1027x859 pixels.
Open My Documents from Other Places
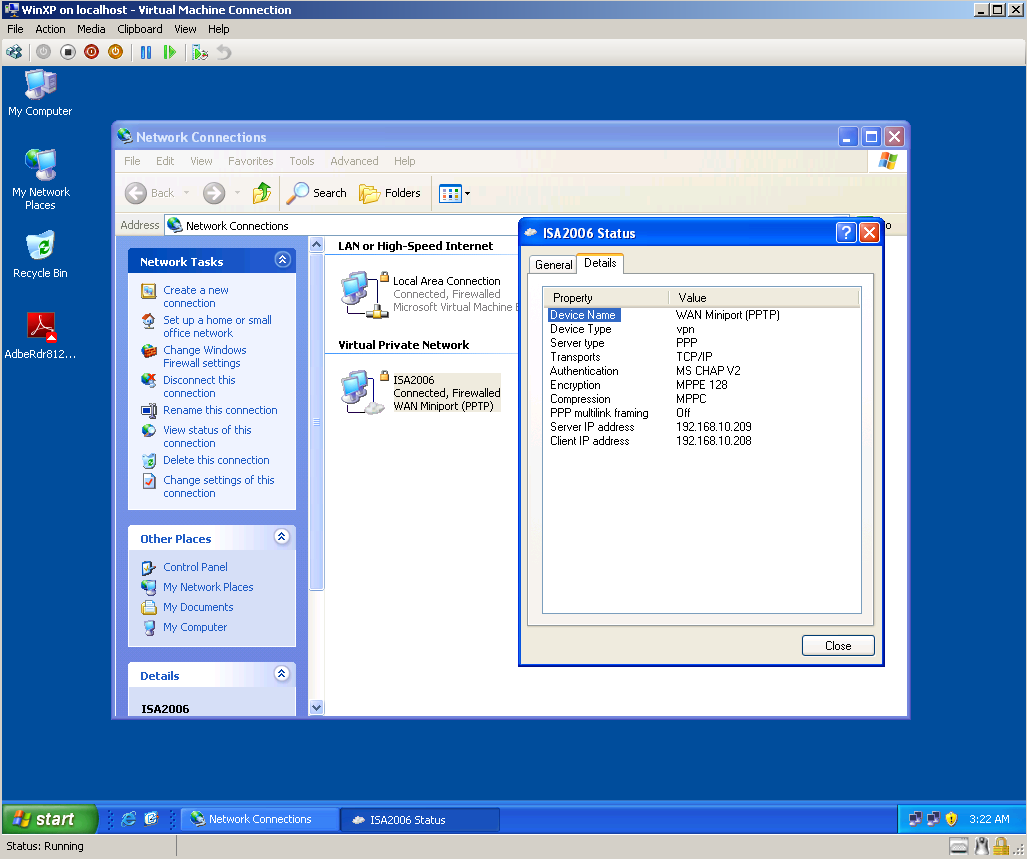coord(198,607)
